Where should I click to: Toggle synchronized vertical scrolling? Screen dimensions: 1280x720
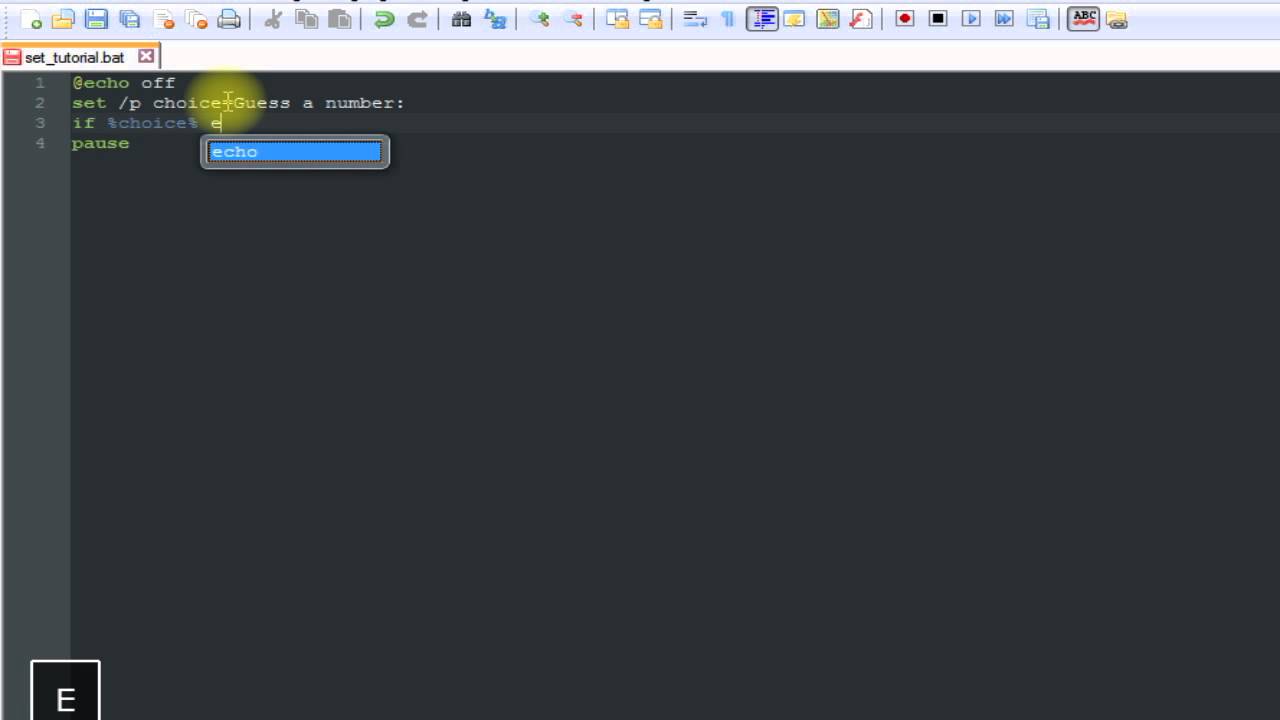click(x=617, y=19)
